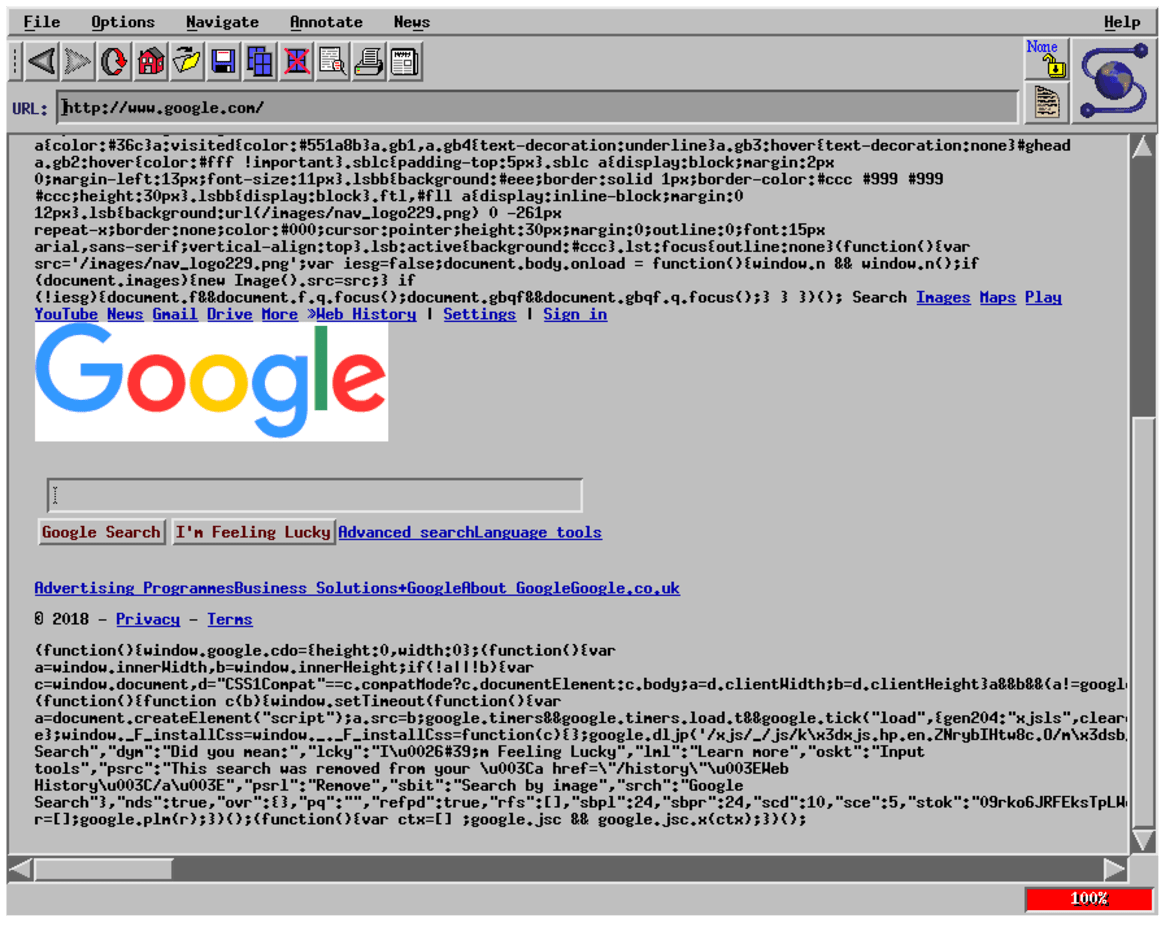Open the Navigate menu
This screenshot has height=927, width=1170.
coord(222,22)
